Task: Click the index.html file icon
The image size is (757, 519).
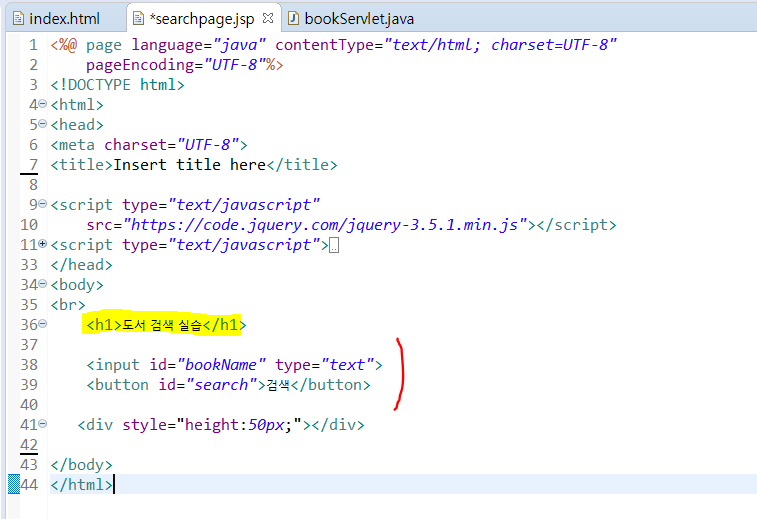Action: pos(18,19)
